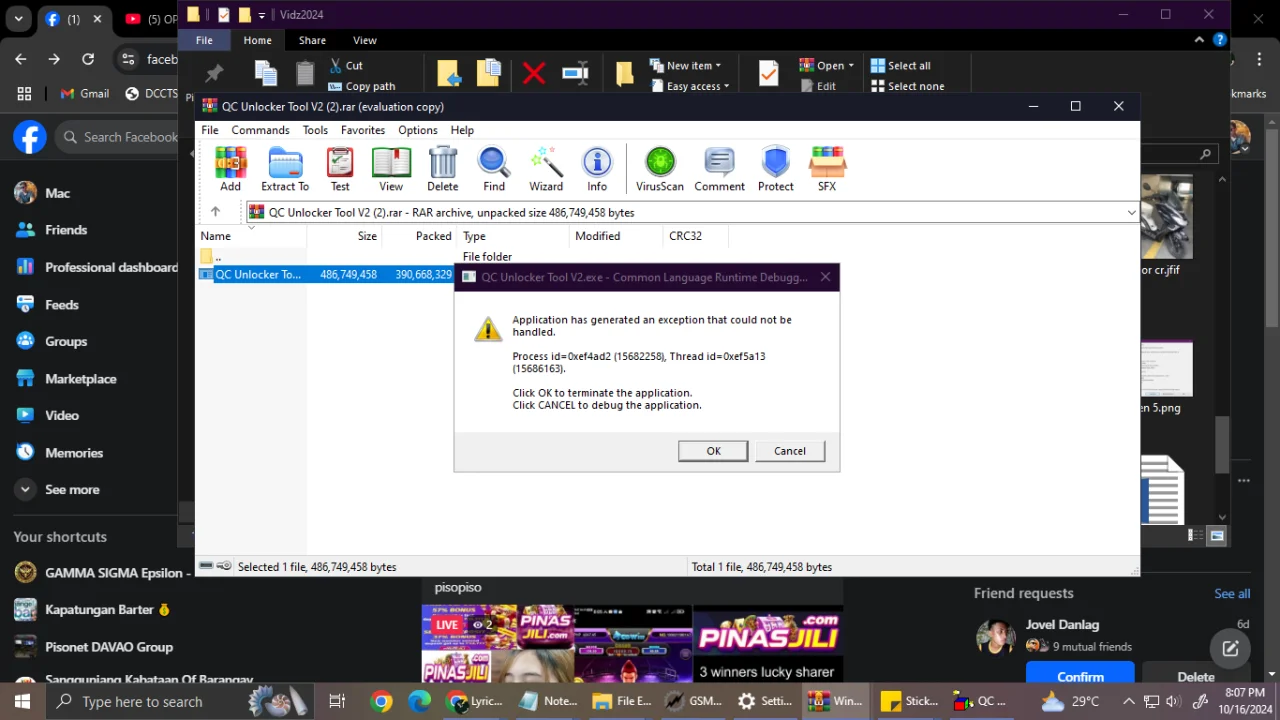Switch to the Explorer View tab
Viewport: 1280px width, 720px height.
[x=365, y=40]
